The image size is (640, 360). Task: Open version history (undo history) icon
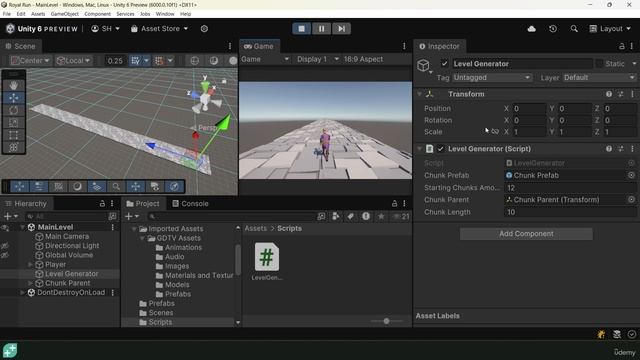[x=553, y=29]
